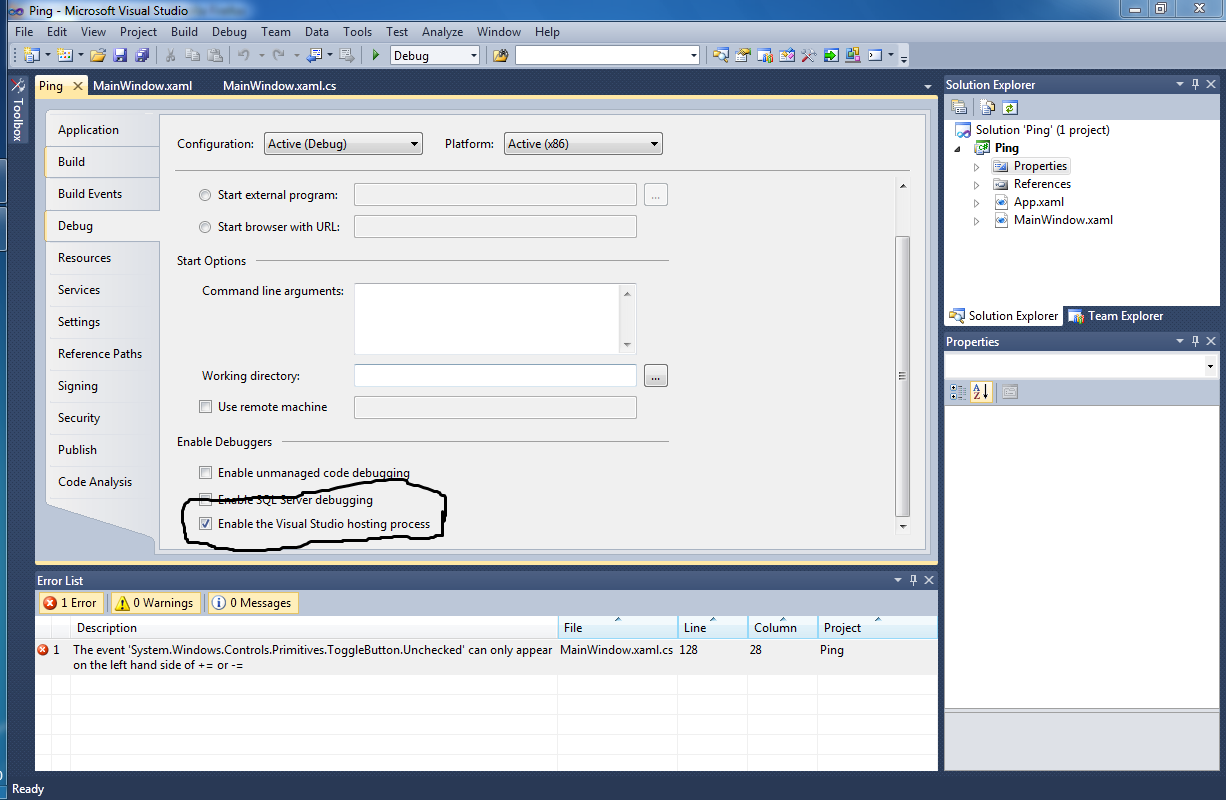Click the Refresh icon in Solution Explorer
The width and height of the screenshot is (1226, 800).
1010,107
